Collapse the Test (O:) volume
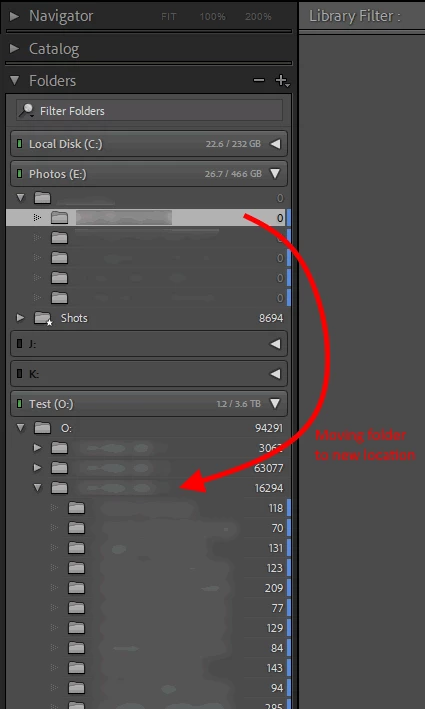This screenshot has height=709, width=425. [x=275, y=403]
